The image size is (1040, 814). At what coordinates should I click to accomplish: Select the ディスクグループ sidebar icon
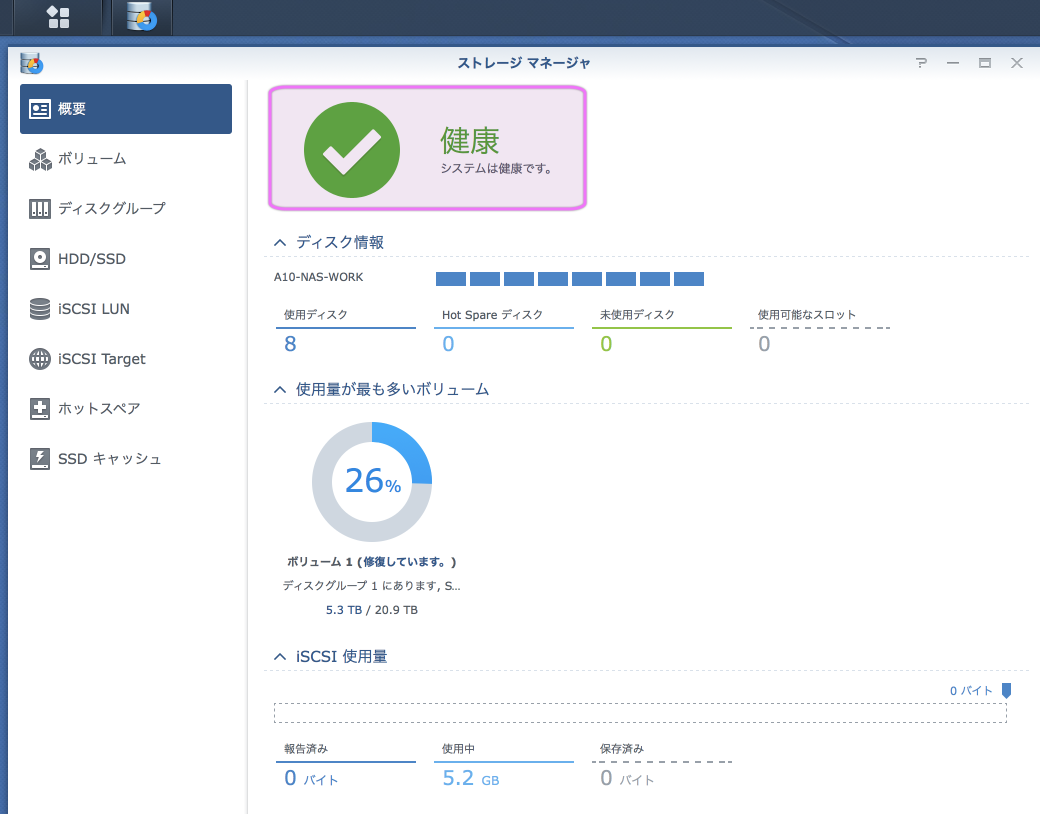(40, 209)
